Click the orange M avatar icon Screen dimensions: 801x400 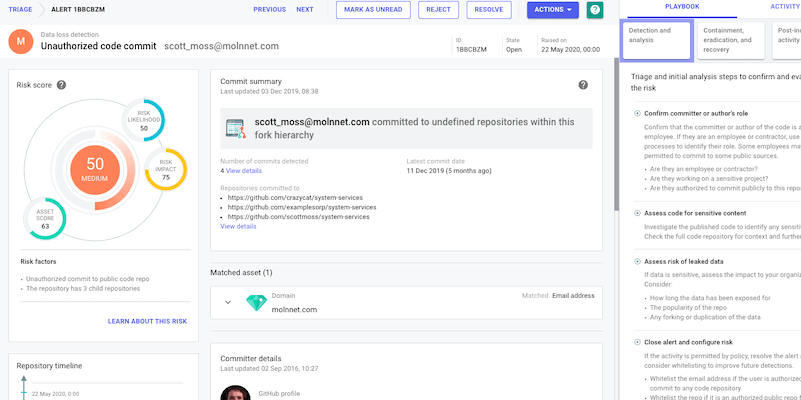21,41
